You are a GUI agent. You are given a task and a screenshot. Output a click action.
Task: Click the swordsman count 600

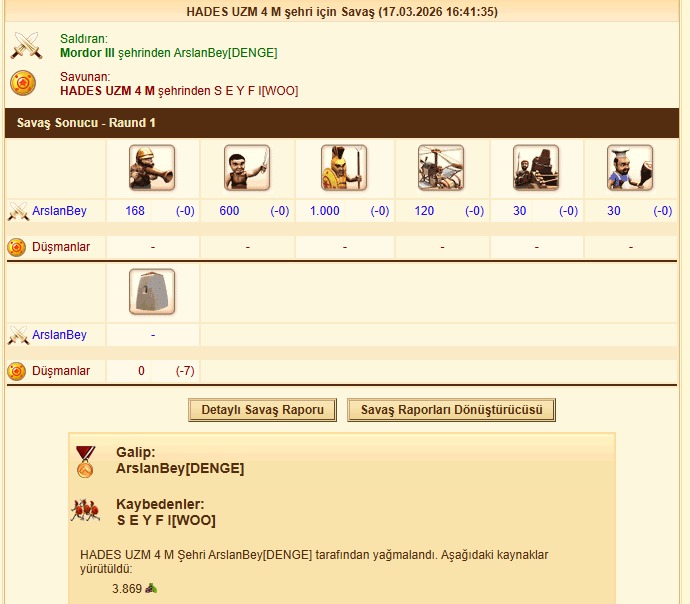tap(229, 211)
